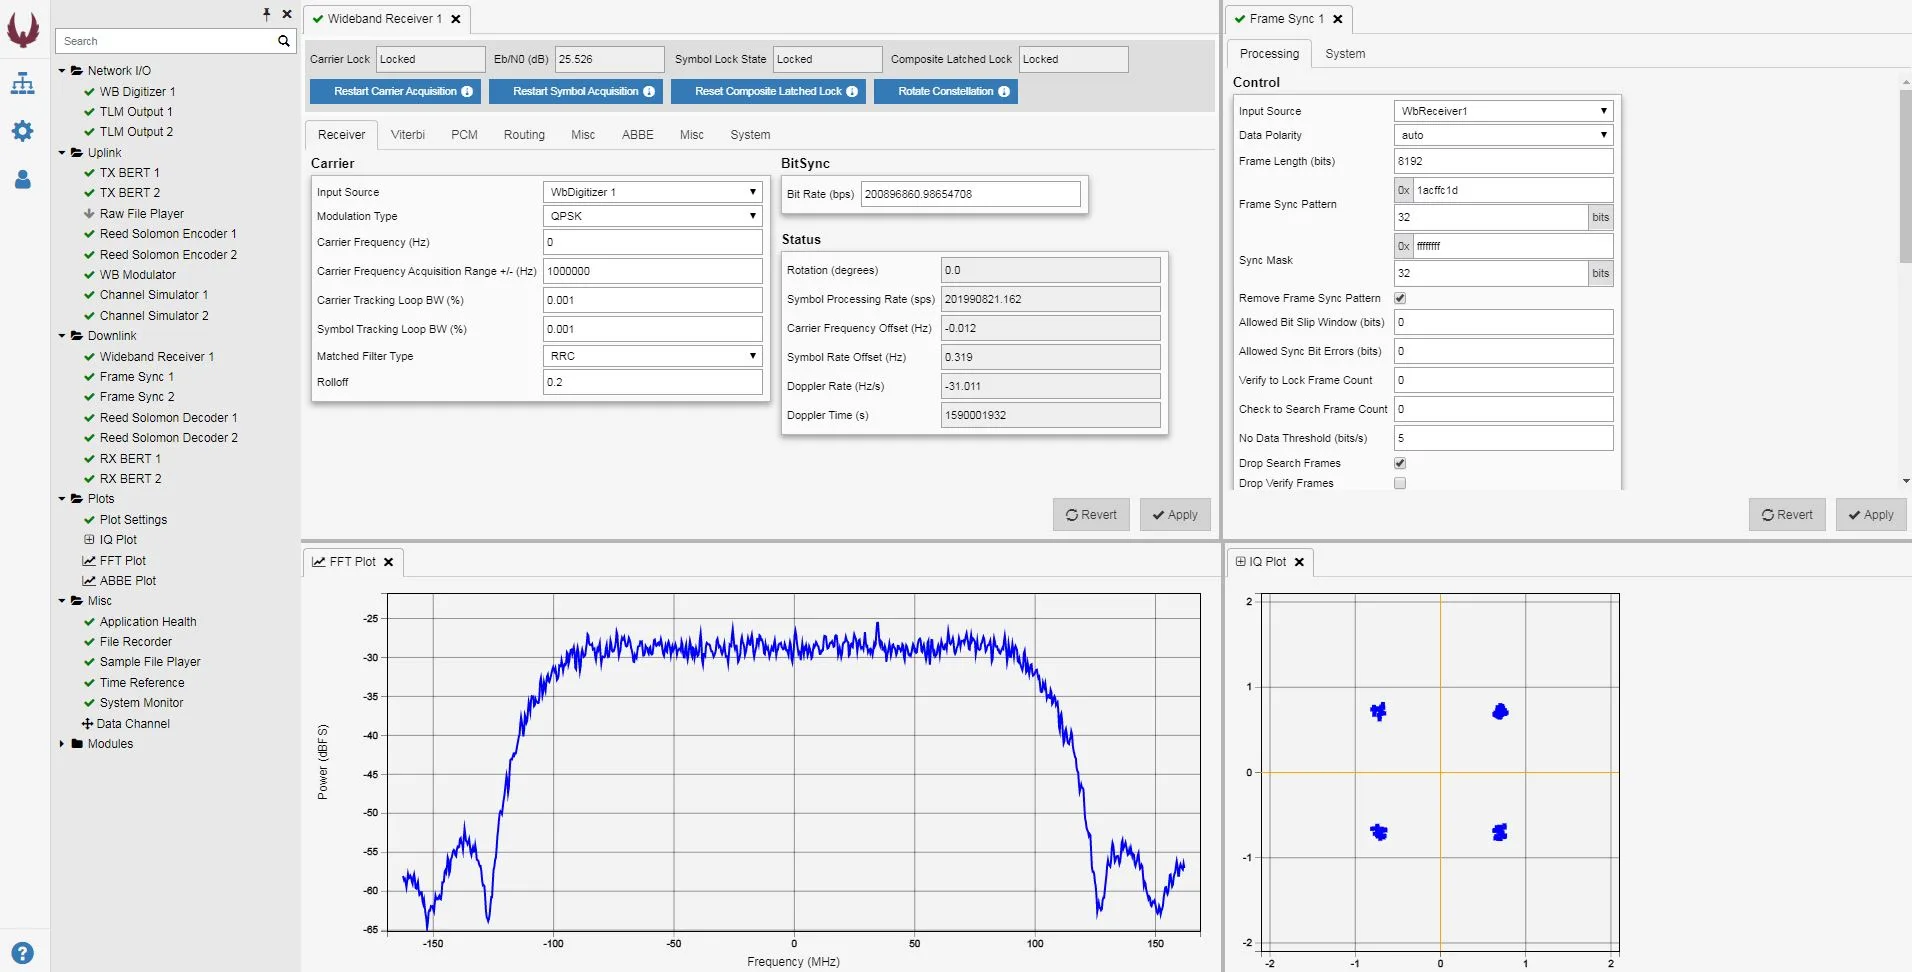This screenshot has height=972, width=1912.
Task: Click the Data Channel move icon in tree
Action: 87,724
